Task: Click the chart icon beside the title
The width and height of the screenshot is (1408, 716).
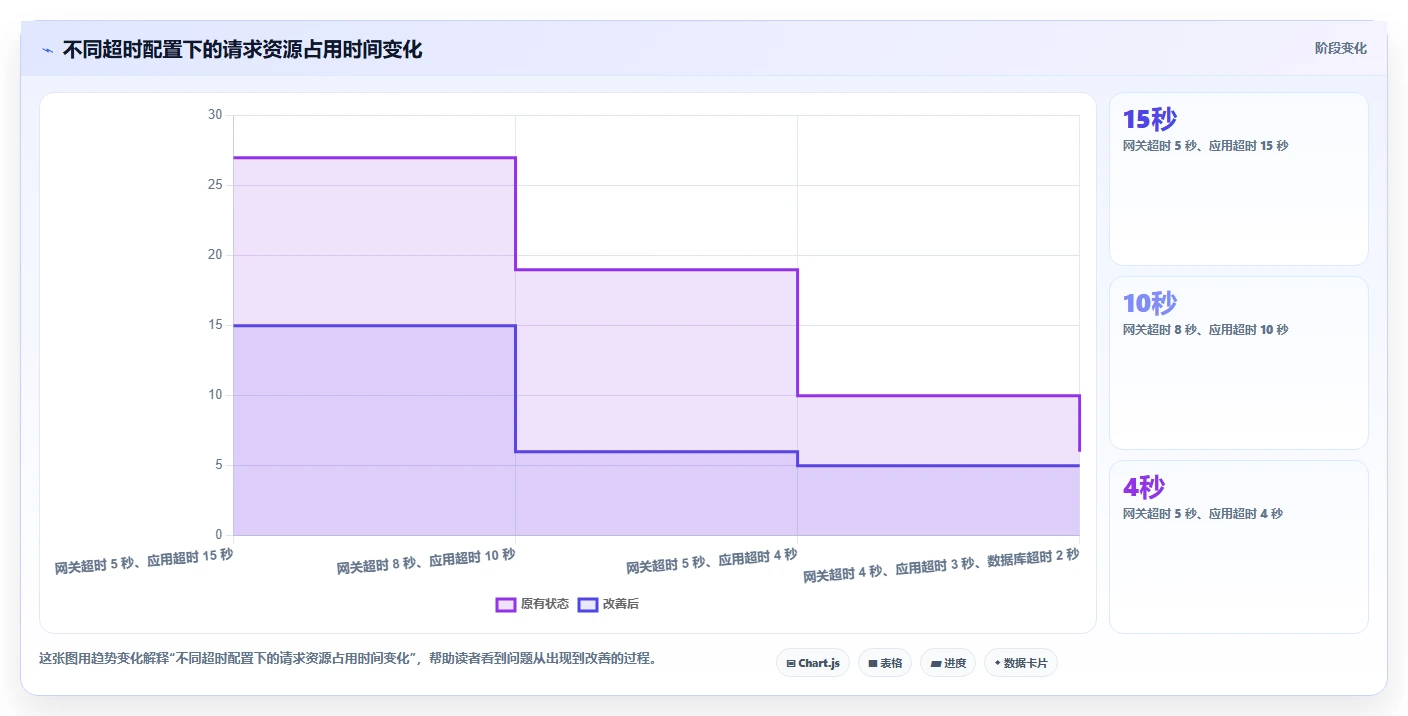Action: pyautogui.click(x=47, y=50)
